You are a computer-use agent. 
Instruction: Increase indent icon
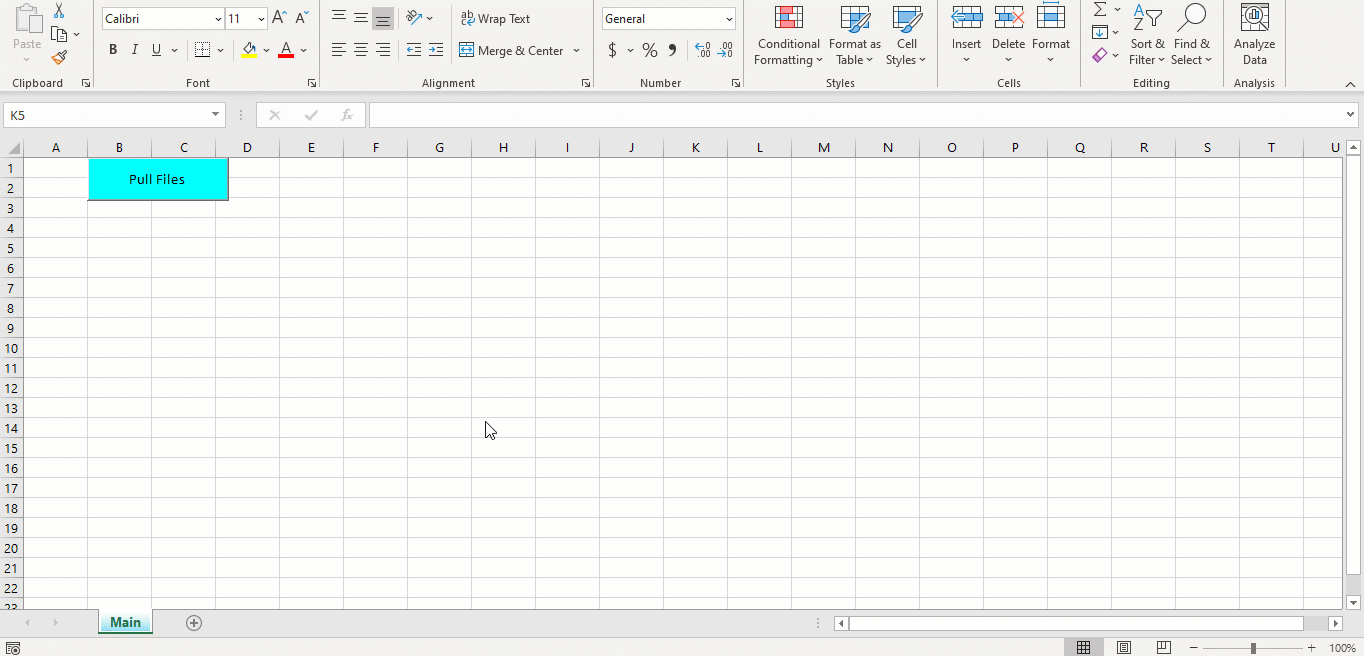(x=436, y=50)
